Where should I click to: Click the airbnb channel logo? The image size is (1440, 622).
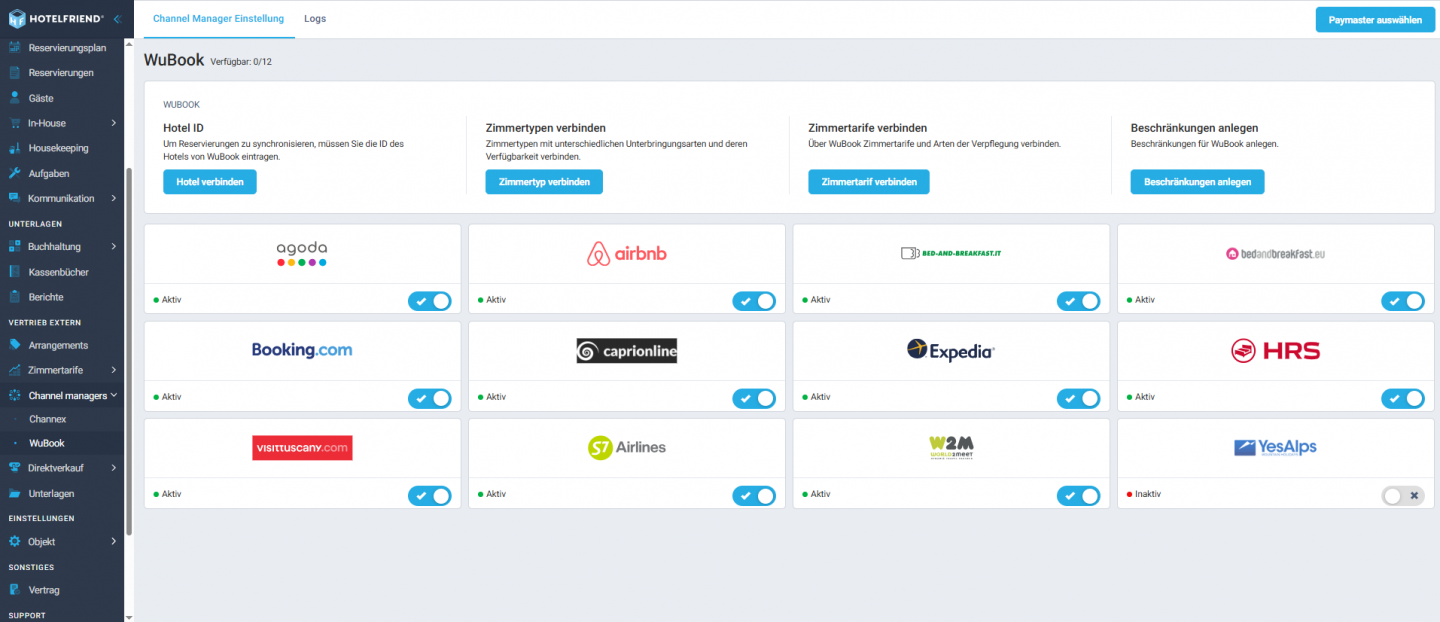click(x=627, y=254)
